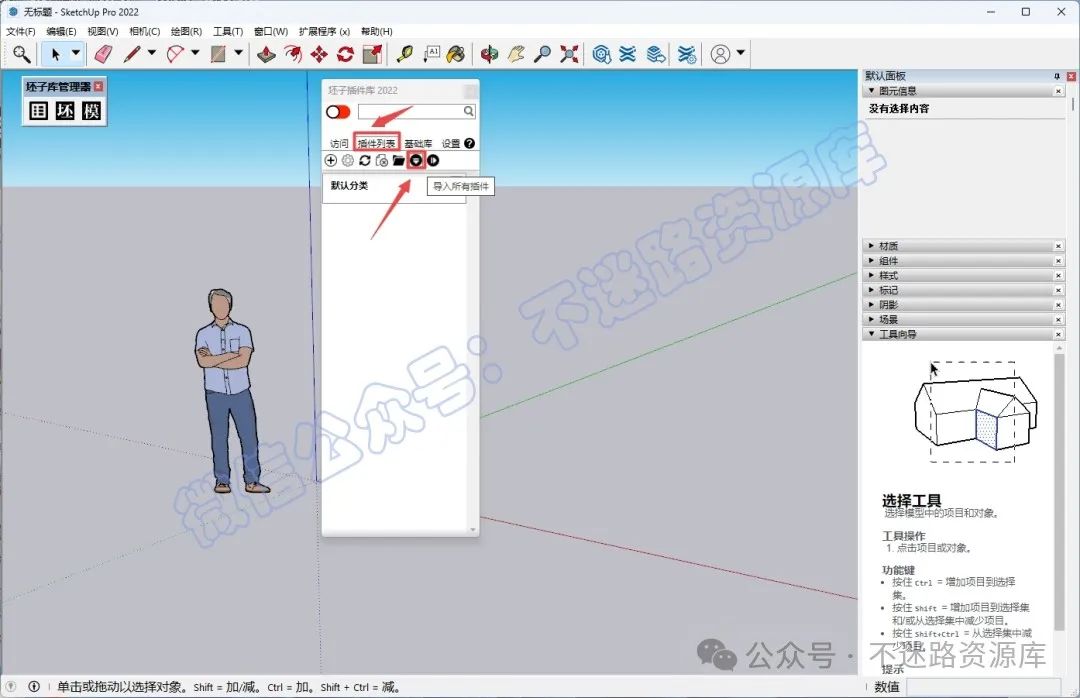Click the first grid icon in 坯子库管理器
The image size is (1080, 698).
(x=39, y=110)
